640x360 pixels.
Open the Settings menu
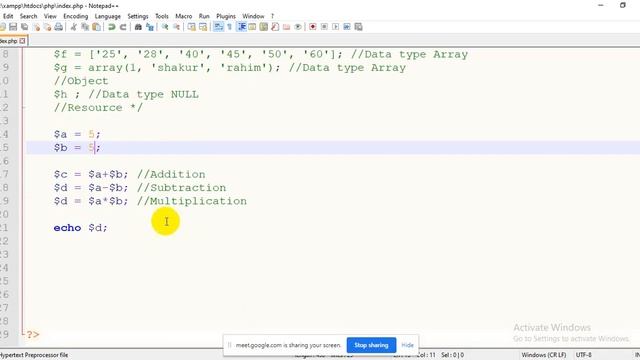(x=138, y=16)
